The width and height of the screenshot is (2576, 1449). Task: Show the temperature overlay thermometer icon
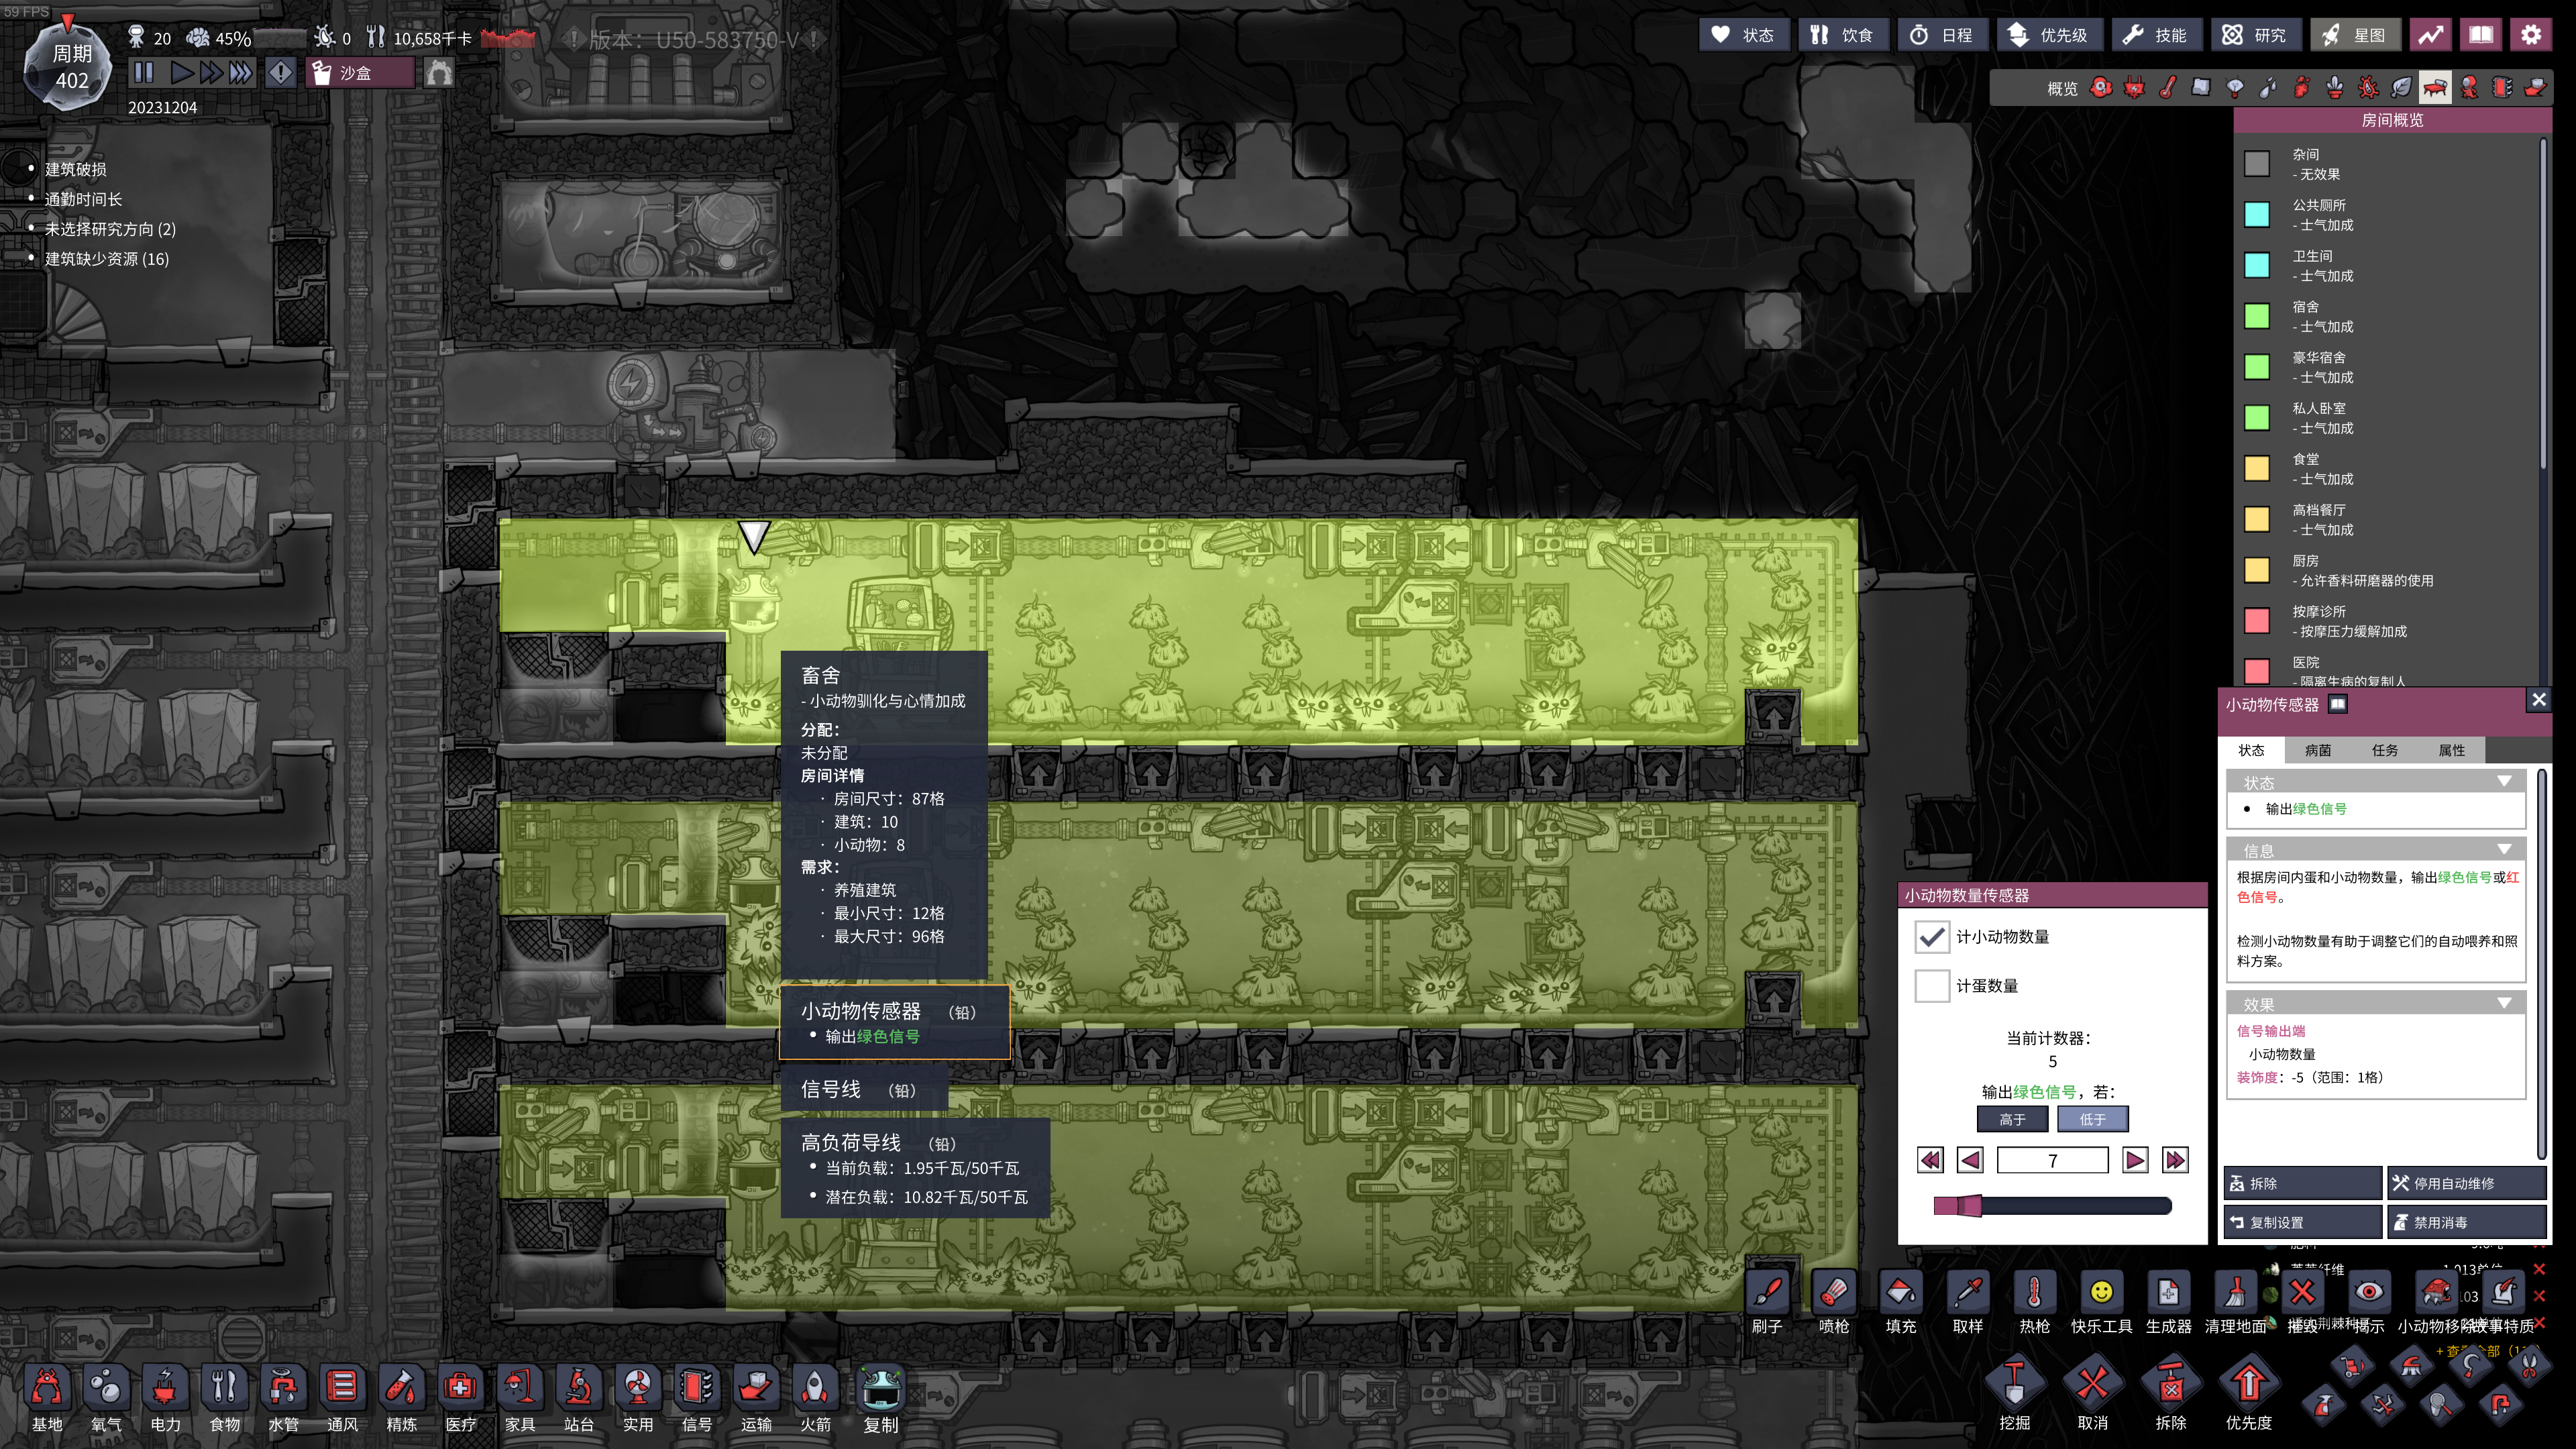2167,88
